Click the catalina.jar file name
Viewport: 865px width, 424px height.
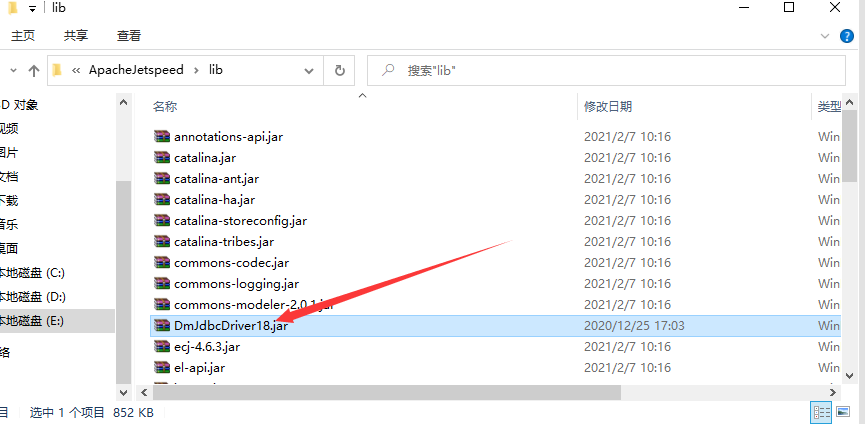point(205,158)
